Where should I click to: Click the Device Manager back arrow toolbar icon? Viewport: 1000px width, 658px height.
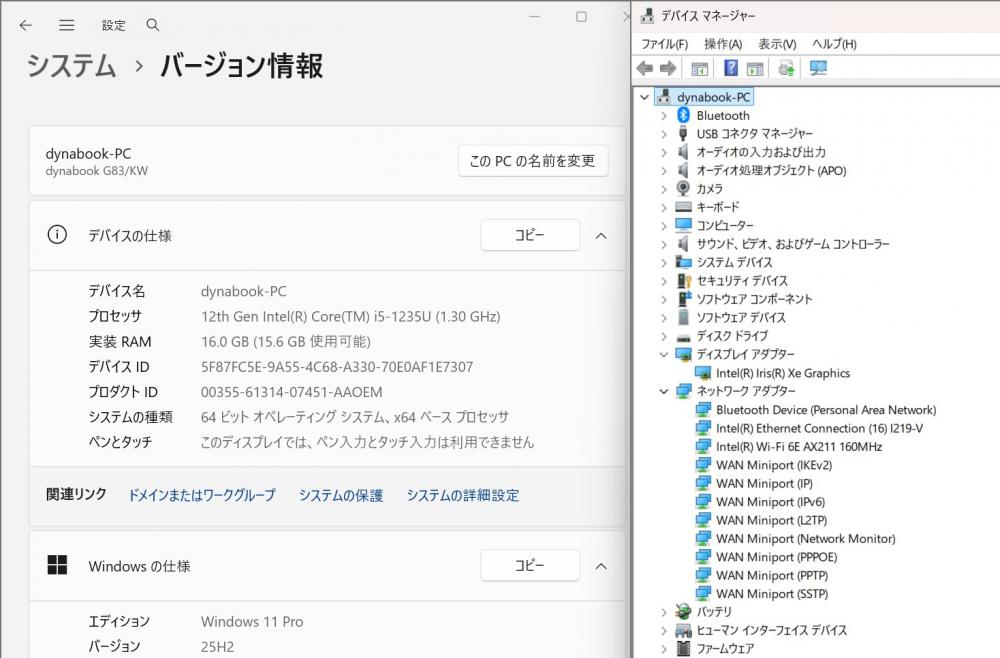pos(645,68)
